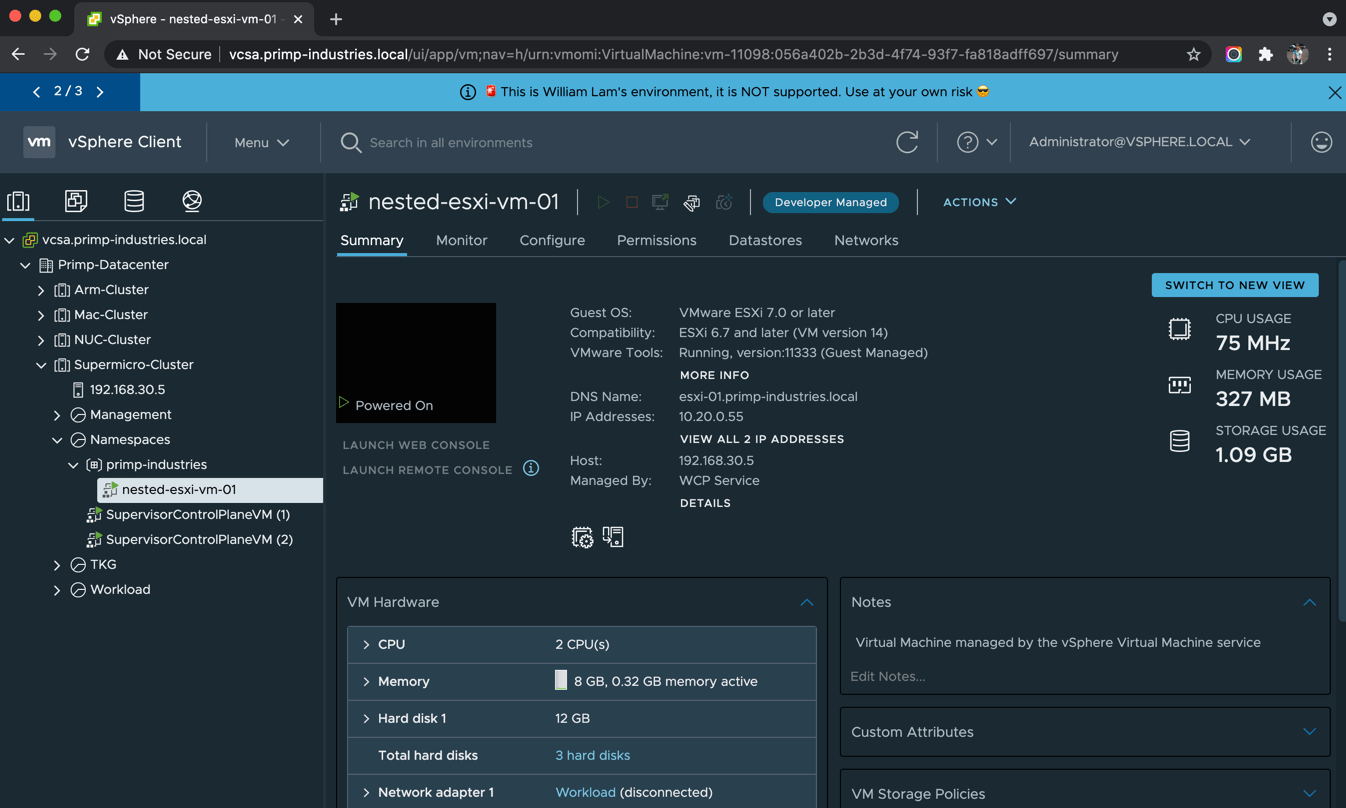Bookmark this page with star icon

1193,55
